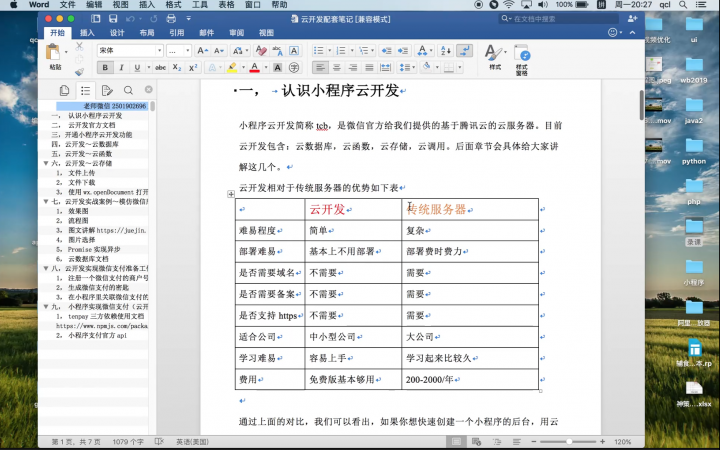Screen dimensions: 720x450
Task: Collapse the 六、云开发~云存储 heading
Action: pos(46,163)
